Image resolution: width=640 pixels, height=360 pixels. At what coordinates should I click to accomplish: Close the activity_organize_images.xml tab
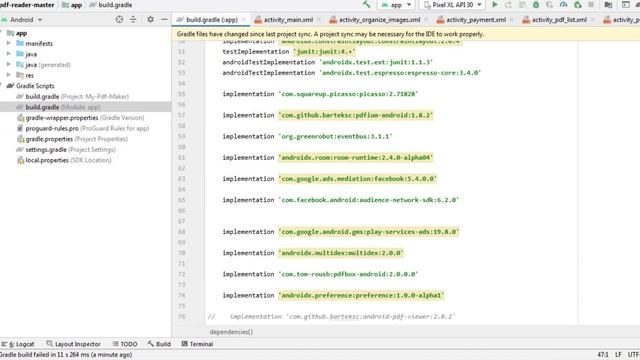click(x=426, y=20)
